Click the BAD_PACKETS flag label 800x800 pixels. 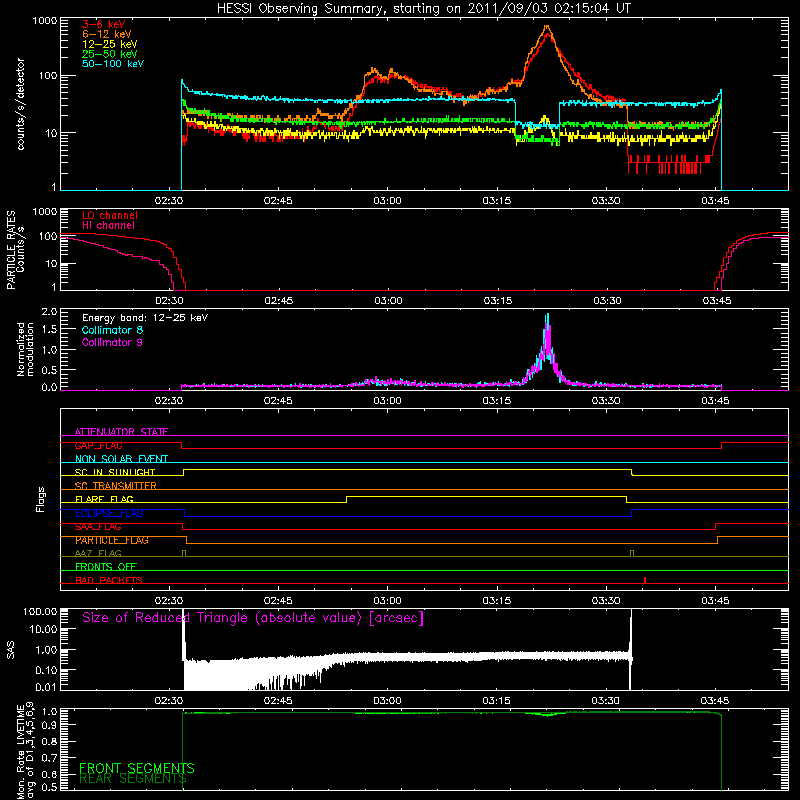[109, 580]
